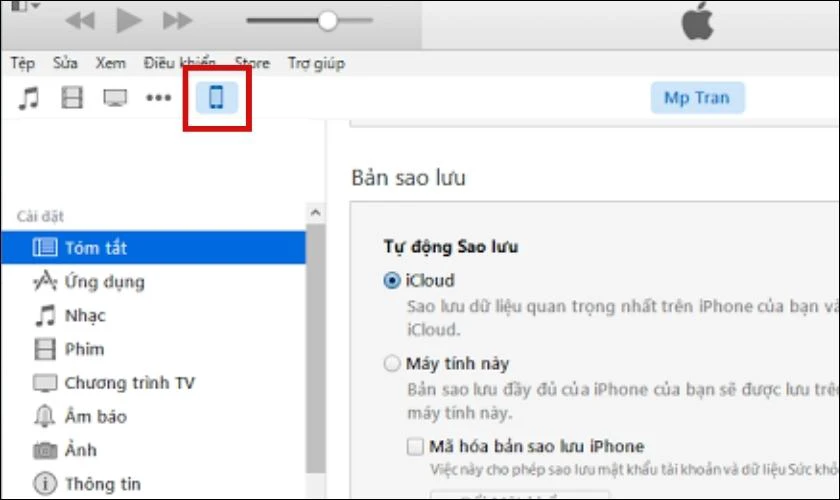The width and height of the screenshot is (840, 500).
Task: Click the Cài đặt section label
Action: [40, 217]
